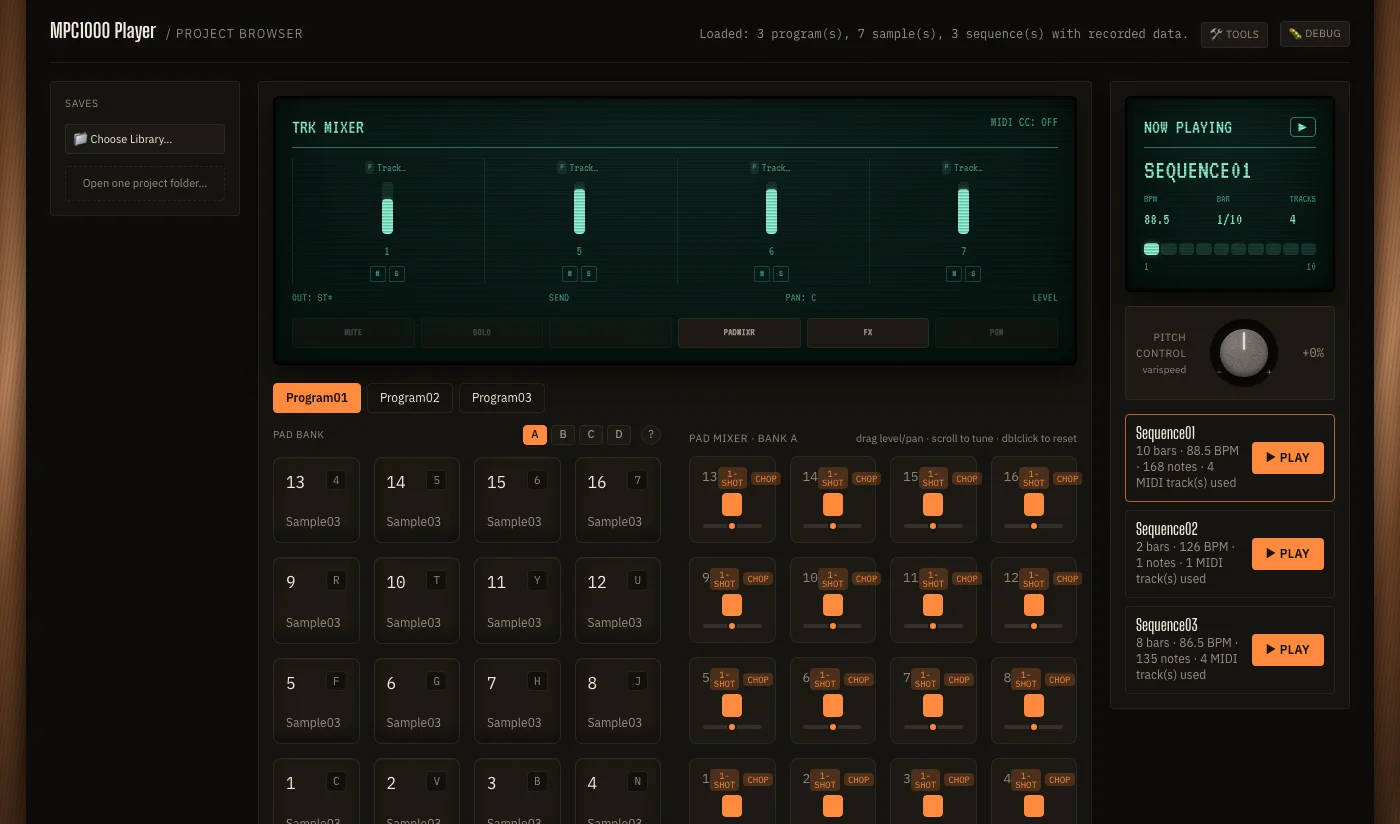Click the pitch control varispeed knob

point(1244,353)
